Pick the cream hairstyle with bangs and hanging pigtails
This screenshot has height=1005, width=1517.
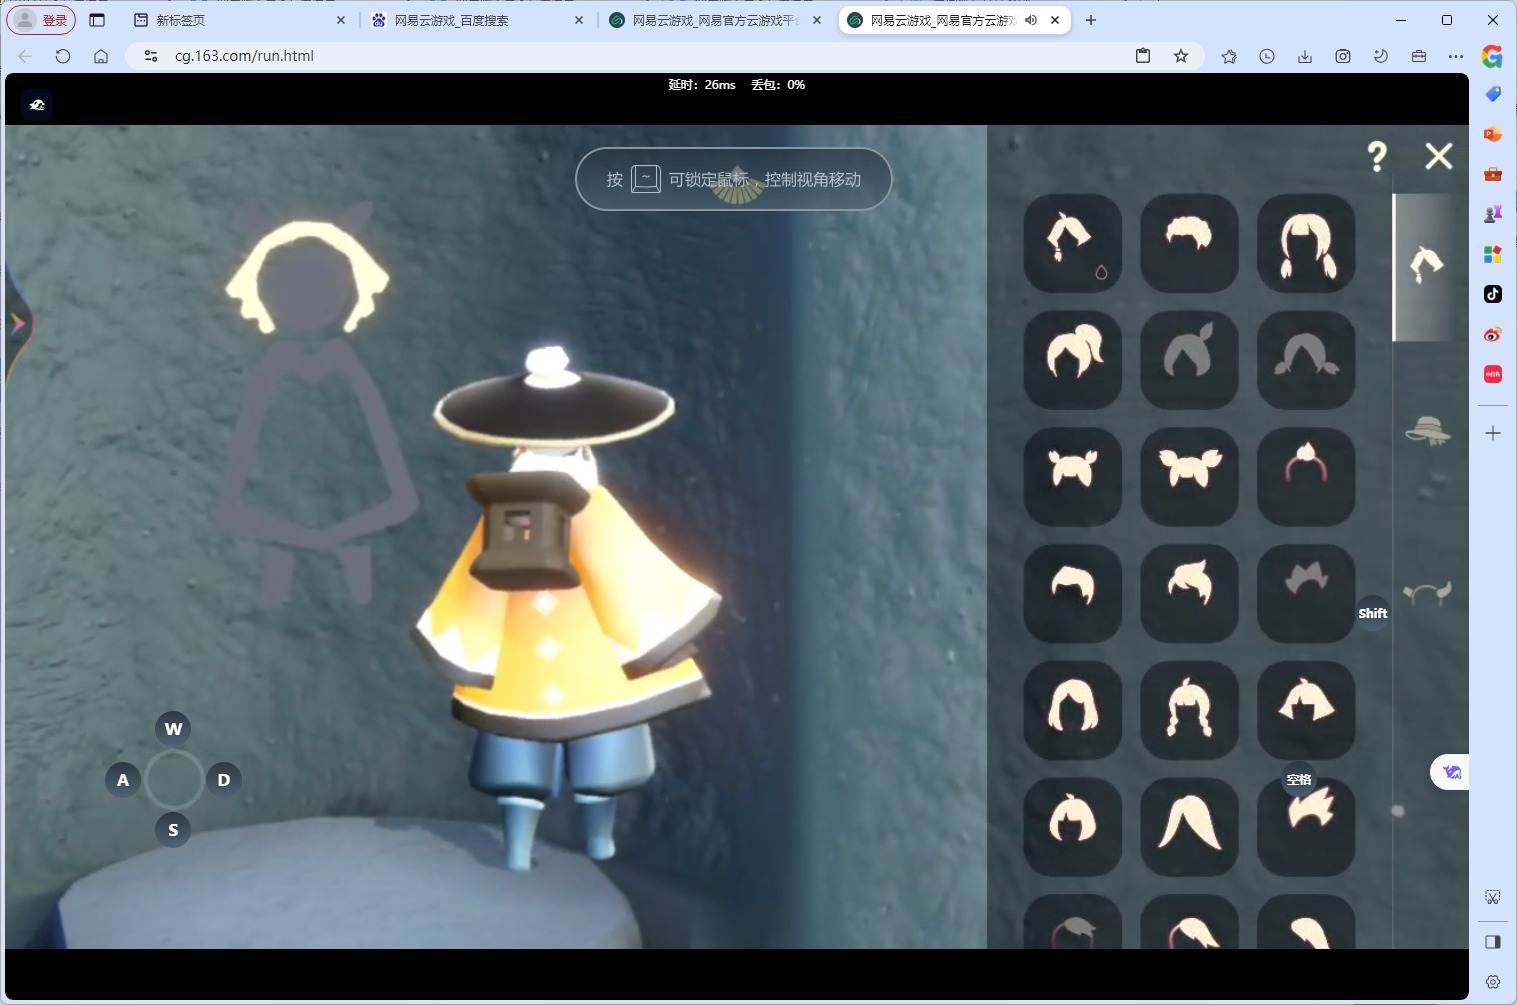tap(1306, 243)
